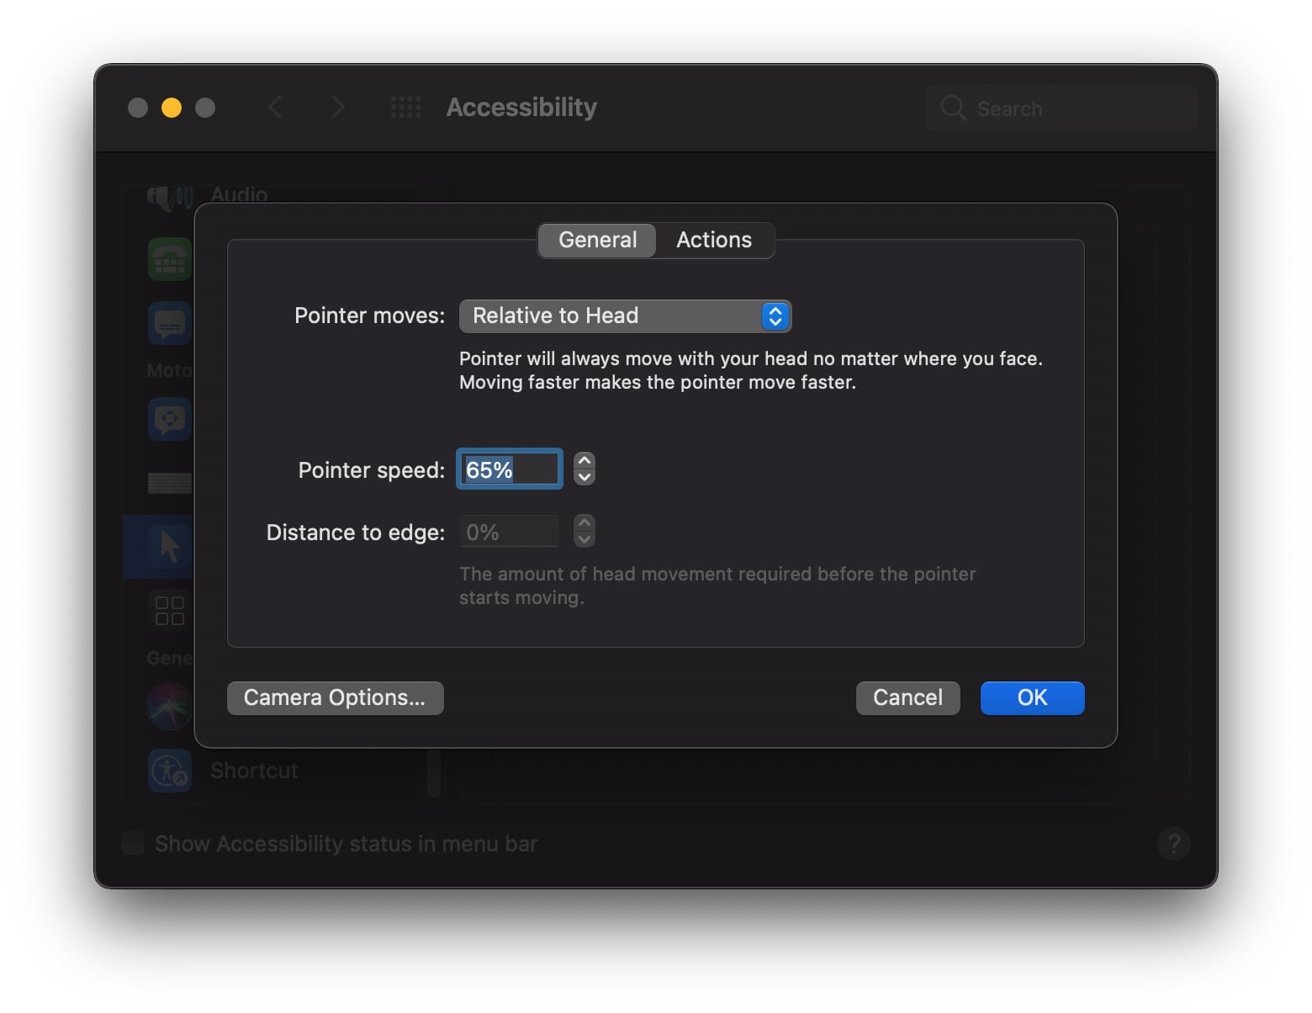Adjust the Distance to edge stepper
Image resolution: width=1312 pixels, height=1013 pixels.
[x=585, y=531]
